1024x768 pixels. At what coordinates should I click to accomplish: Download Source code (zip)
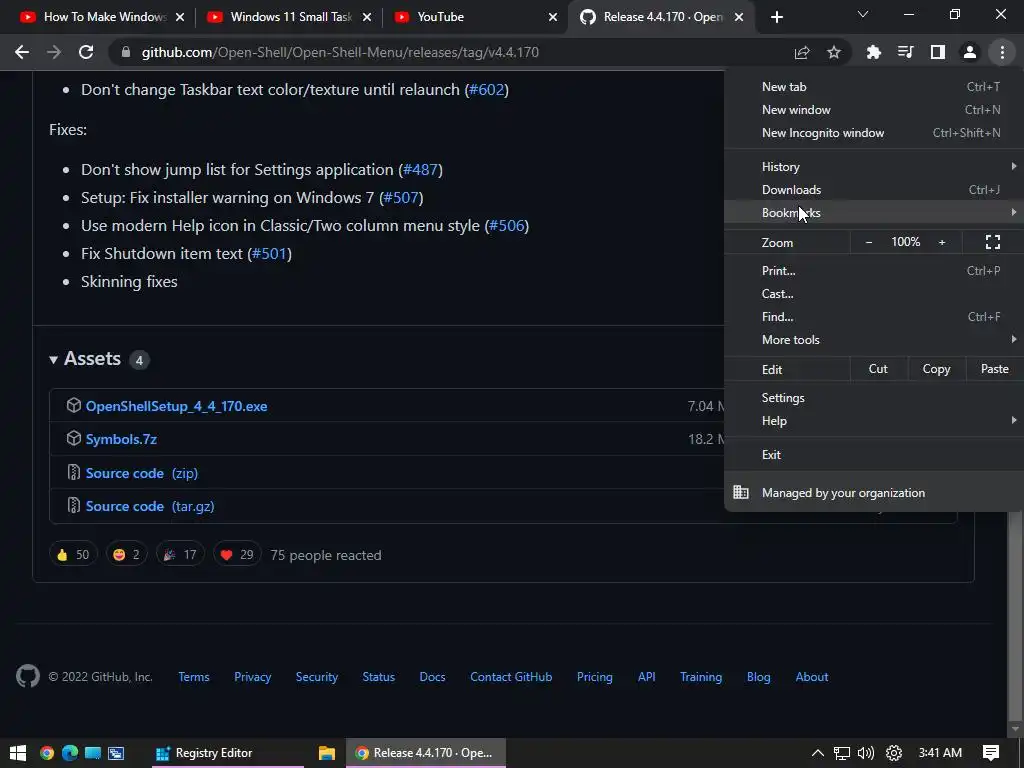pos(142,473)
